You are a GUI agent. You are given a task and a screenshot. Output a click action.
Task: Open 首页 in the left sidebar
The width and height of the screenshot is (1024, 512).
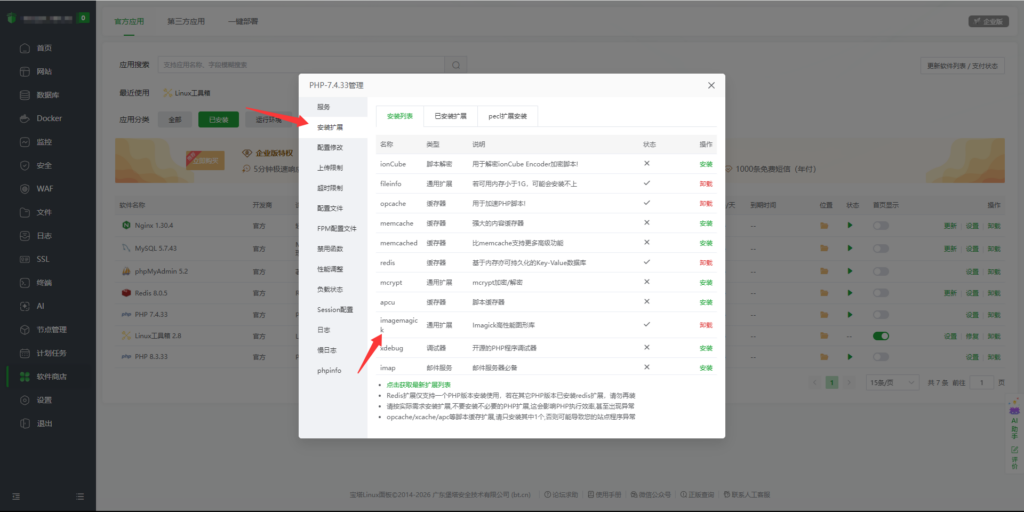[x=44, y=48]
